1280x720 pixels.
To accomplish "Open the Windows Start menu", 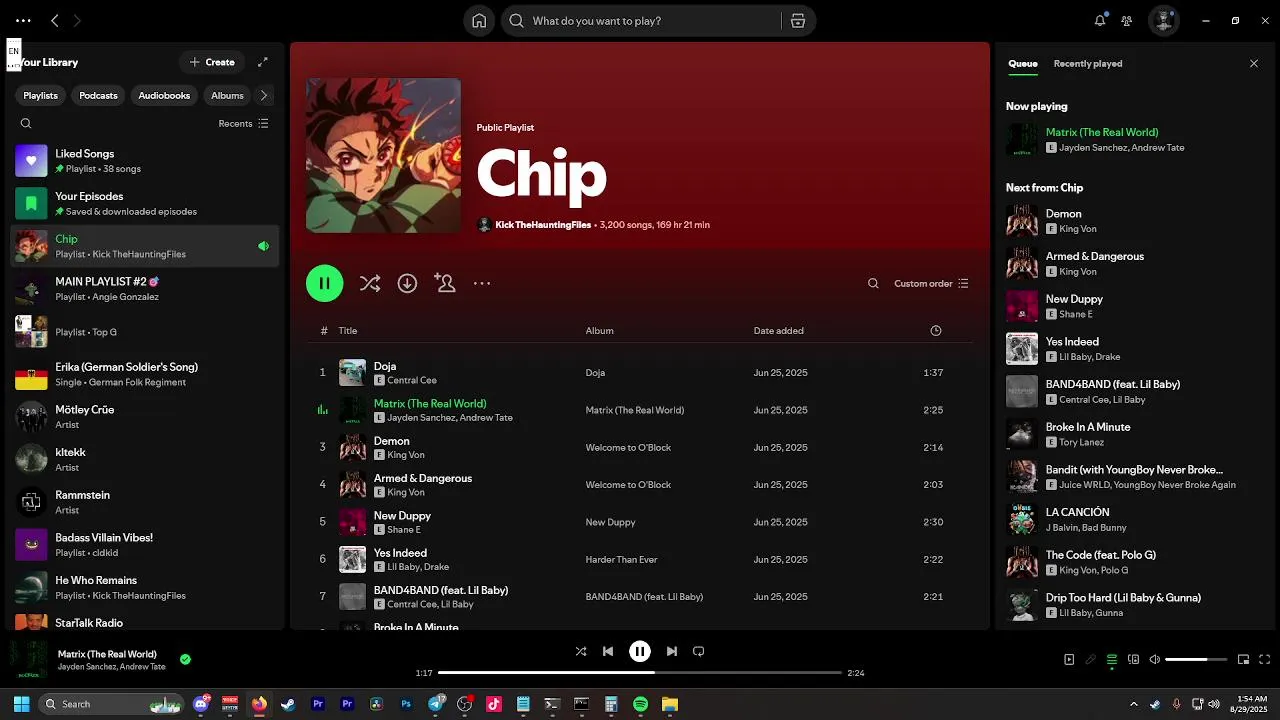I will [x=21, y=704].
